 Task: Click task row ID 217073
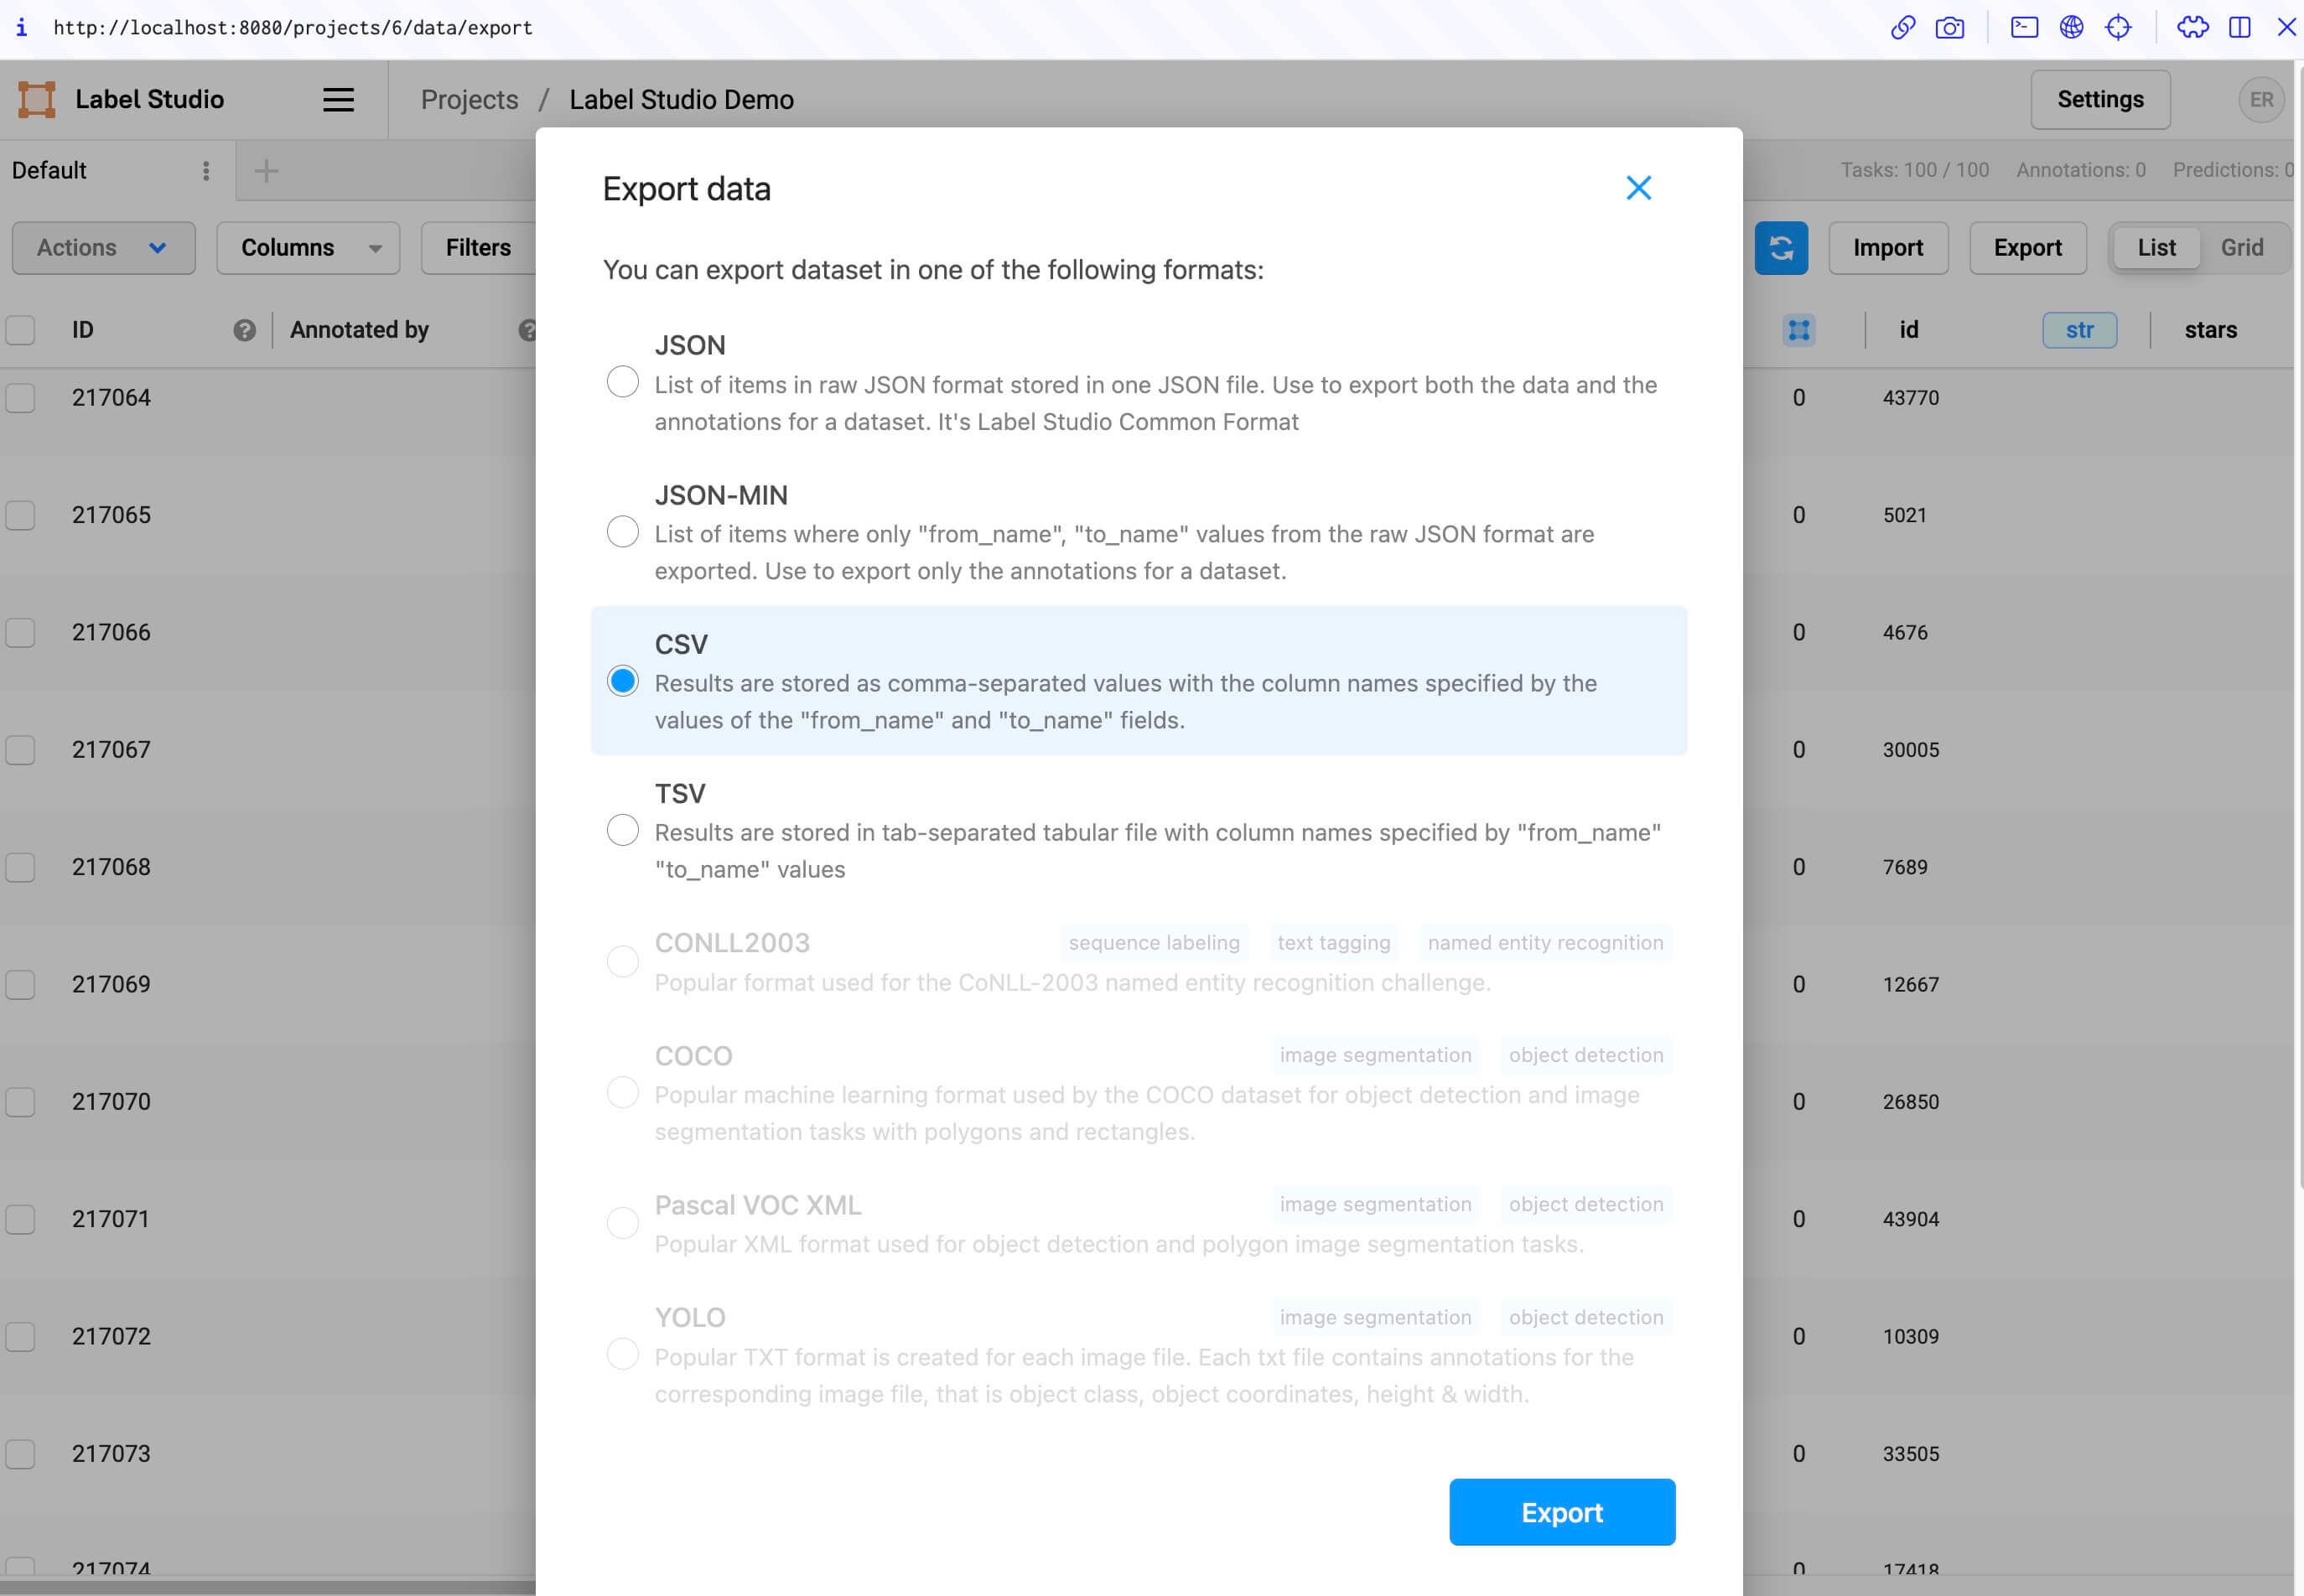coord(111,1454)
